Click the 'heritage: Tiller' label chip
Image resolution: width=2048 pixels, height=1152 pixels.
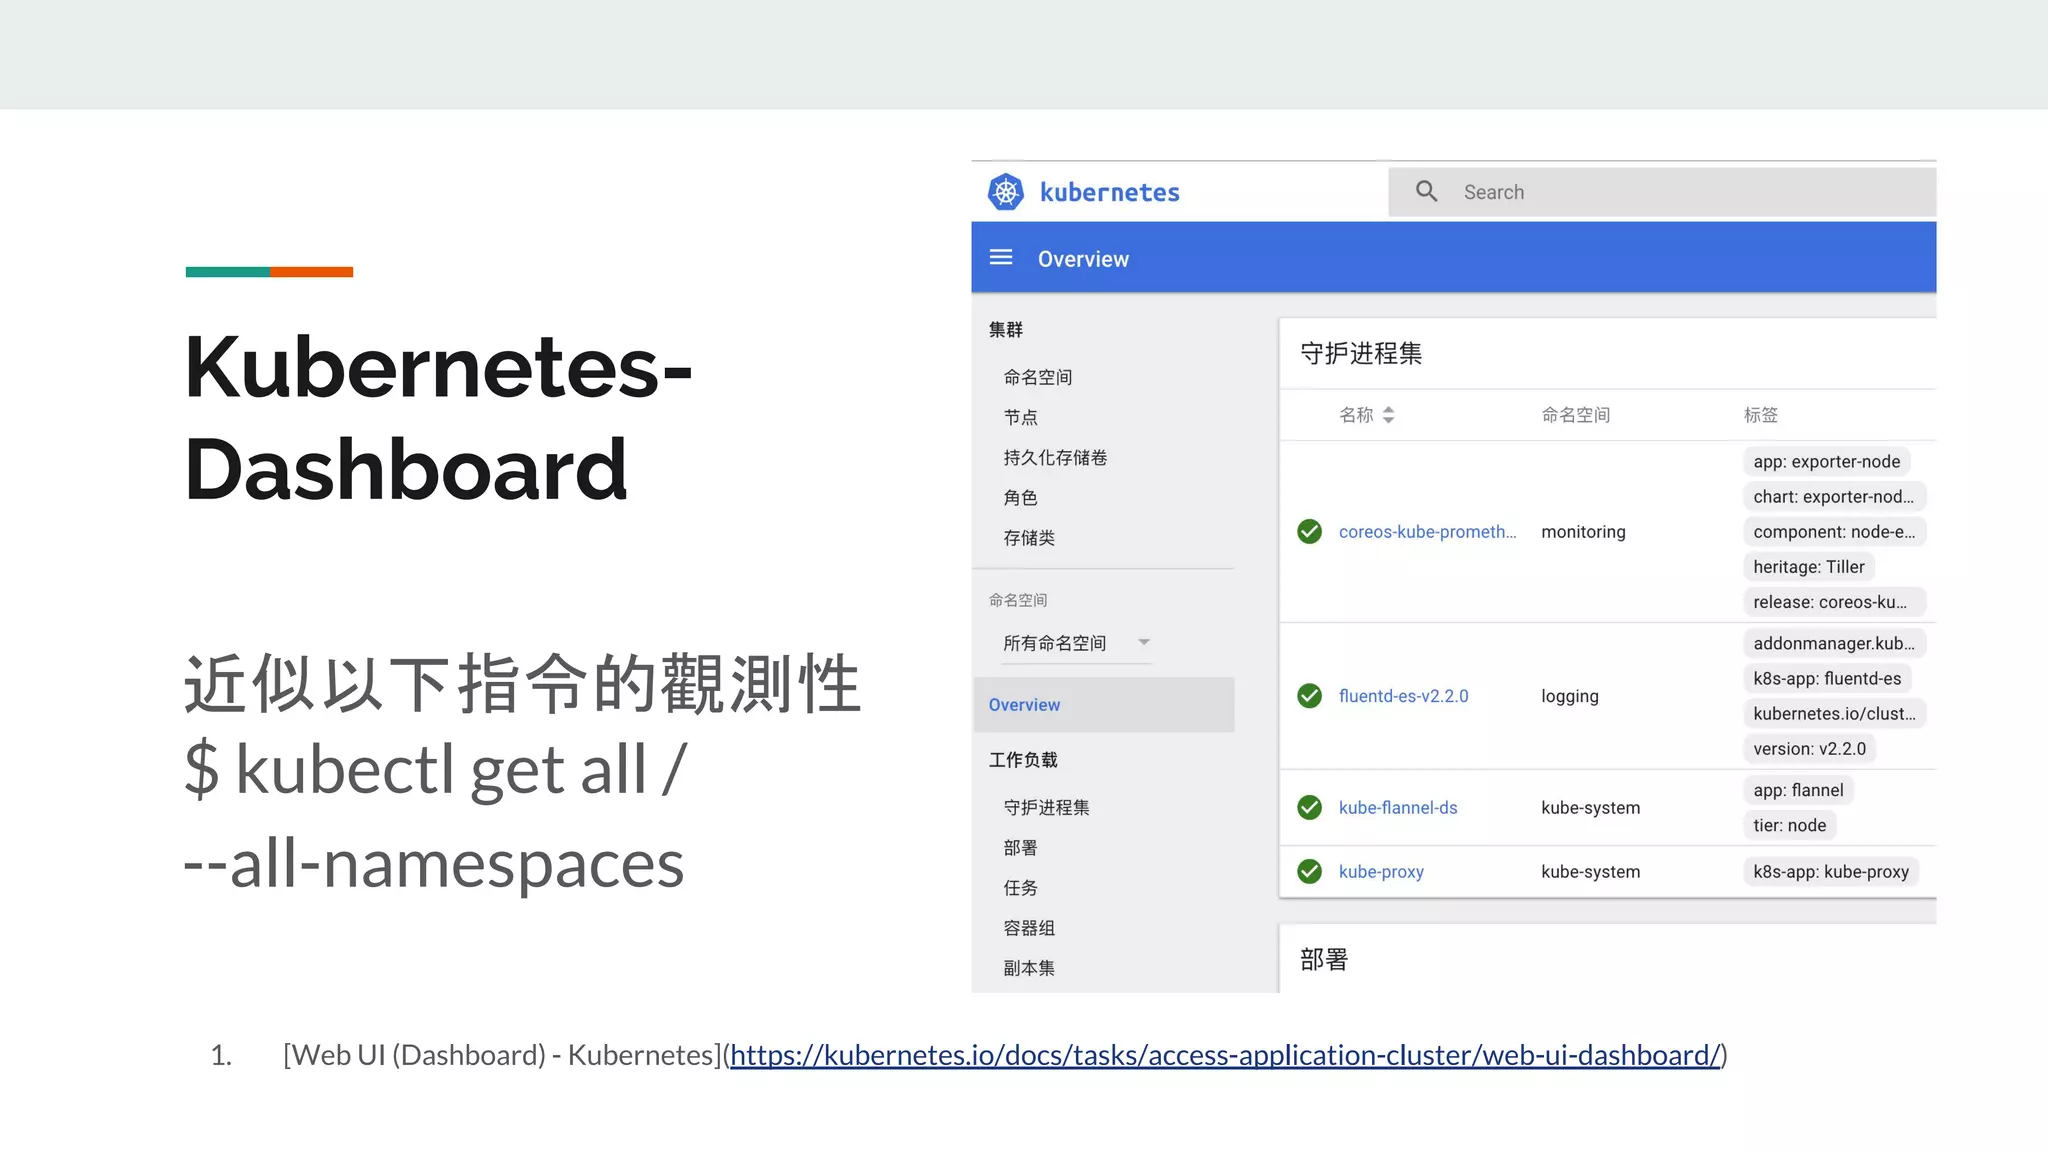(x=1808, y=566)
